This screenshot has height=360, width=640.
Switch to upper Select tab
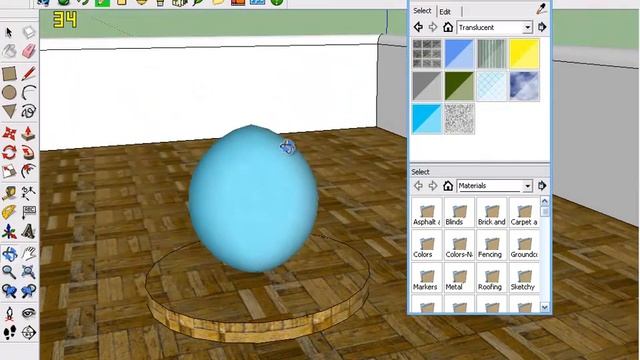click(x=422, y=11)
